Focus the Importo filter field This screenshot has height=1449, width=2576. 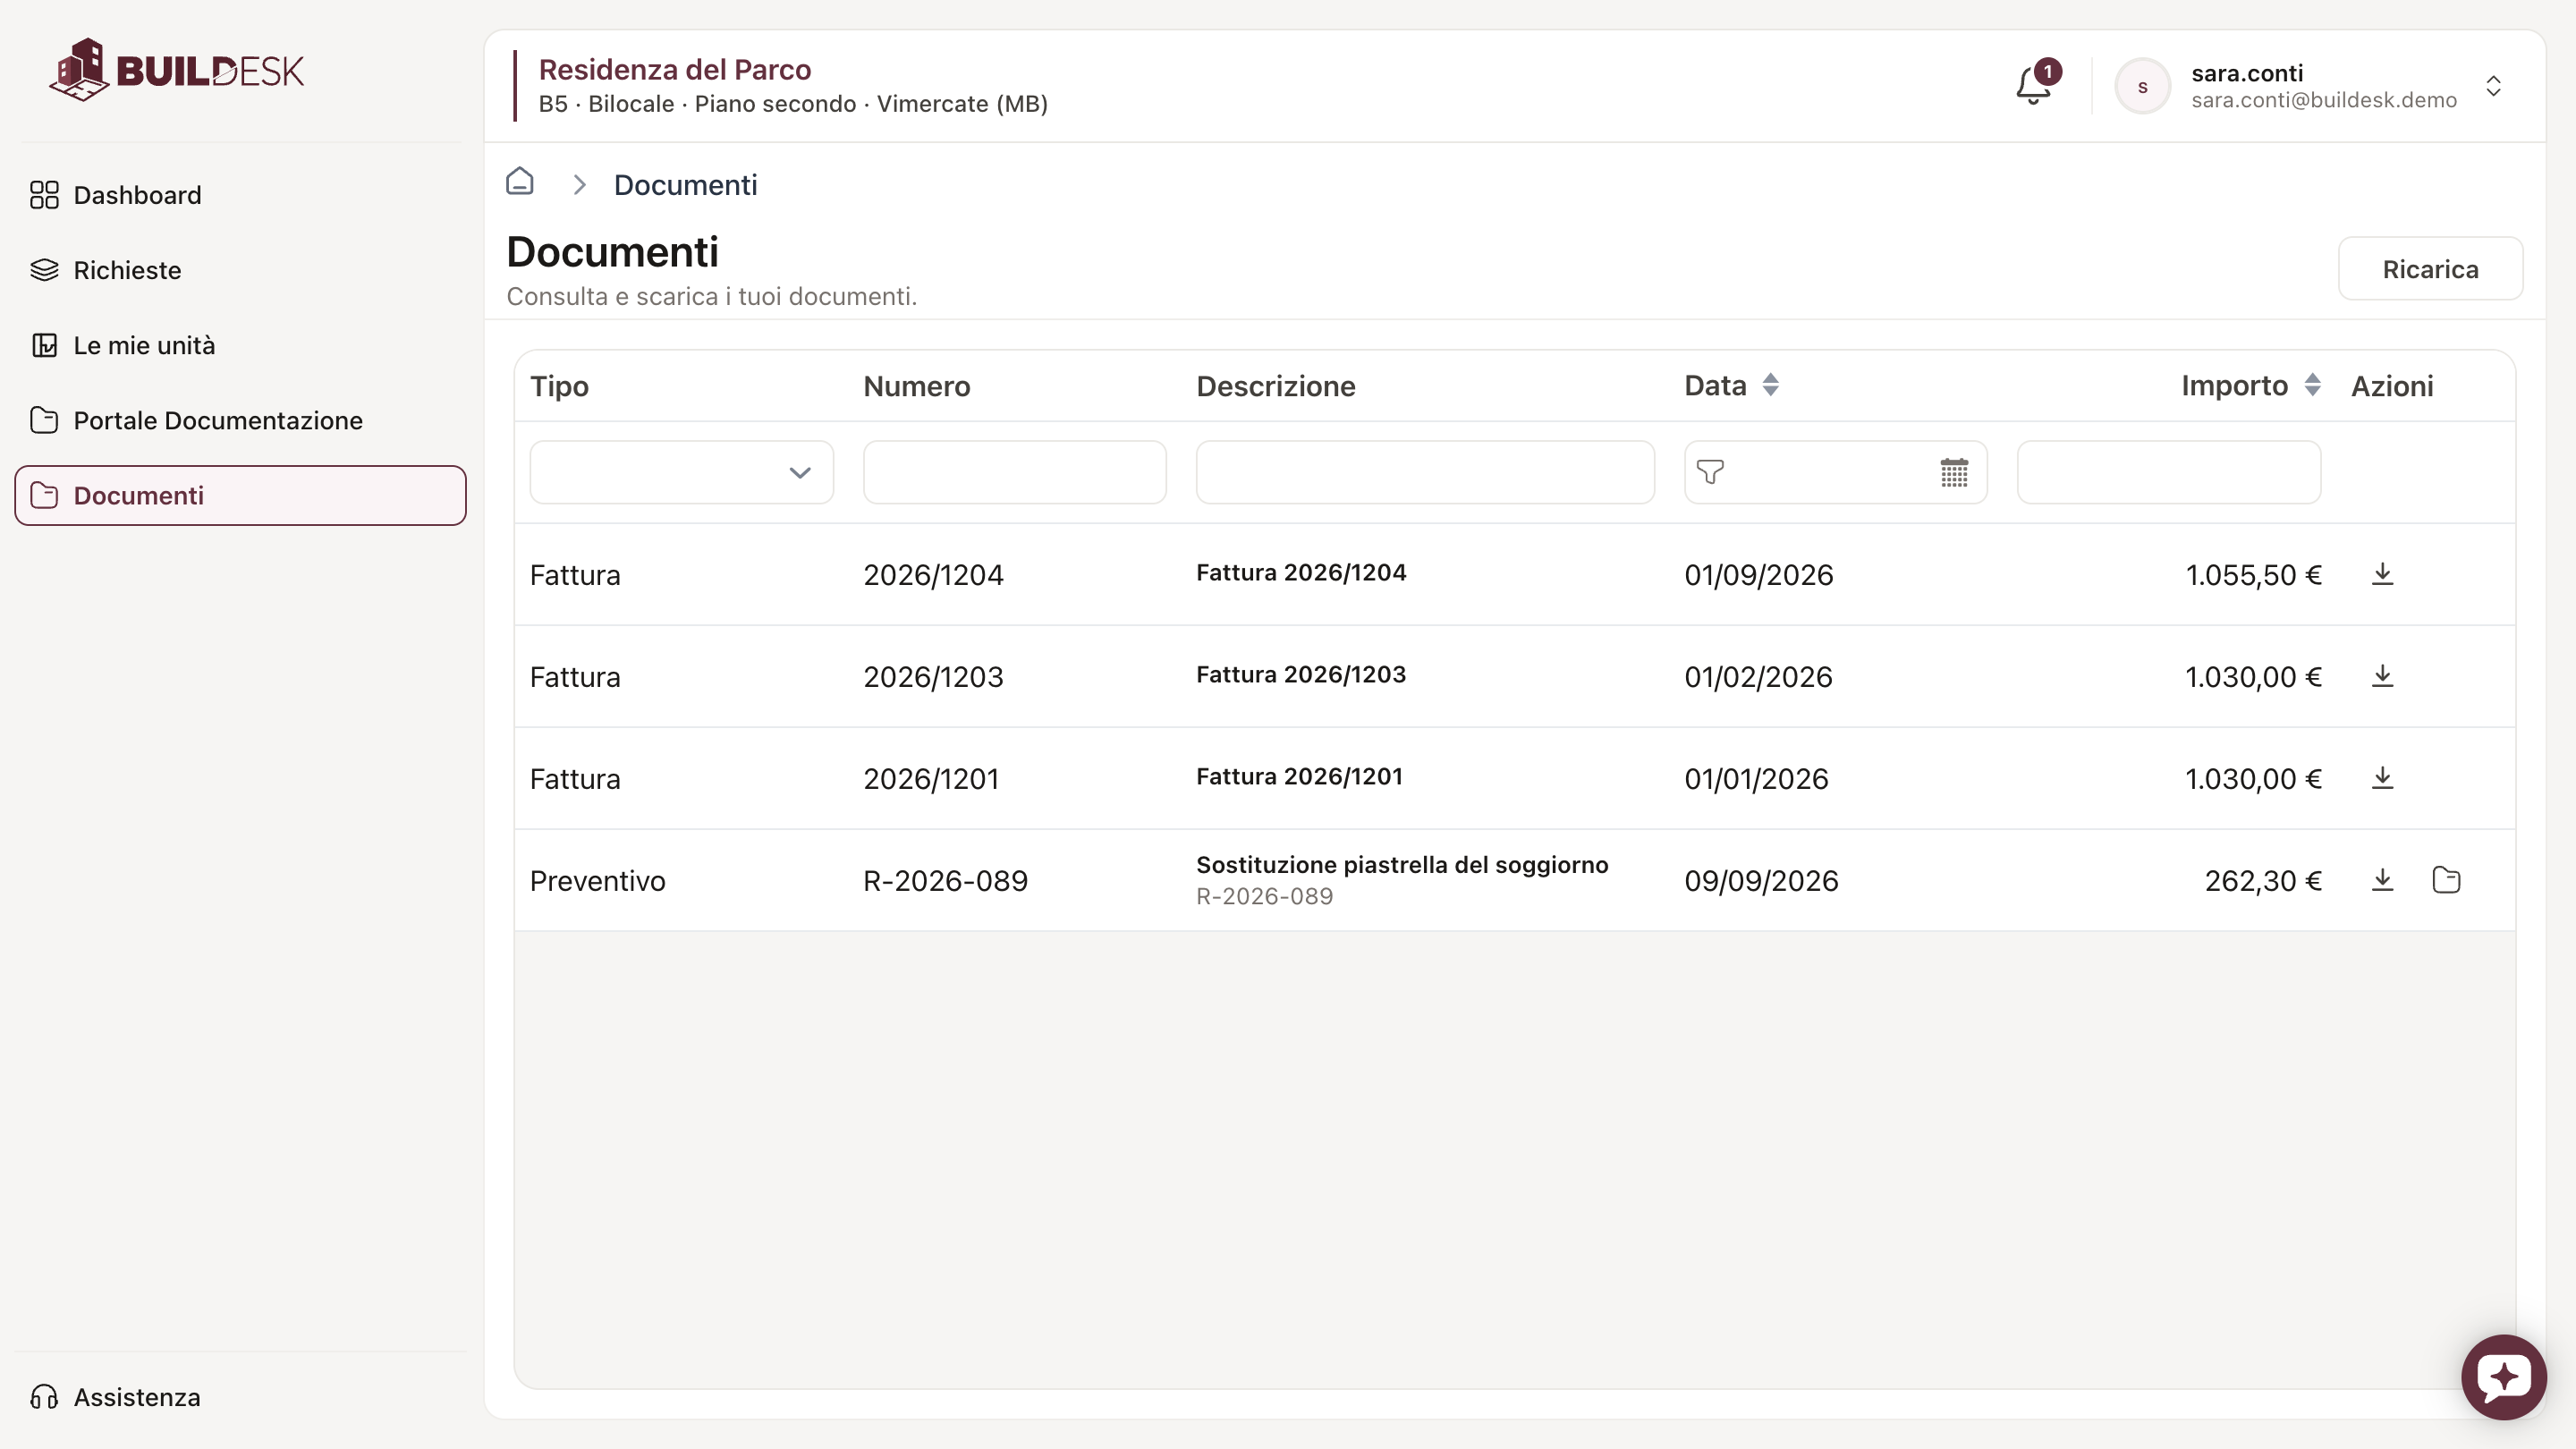click(x=2169, y=472)
